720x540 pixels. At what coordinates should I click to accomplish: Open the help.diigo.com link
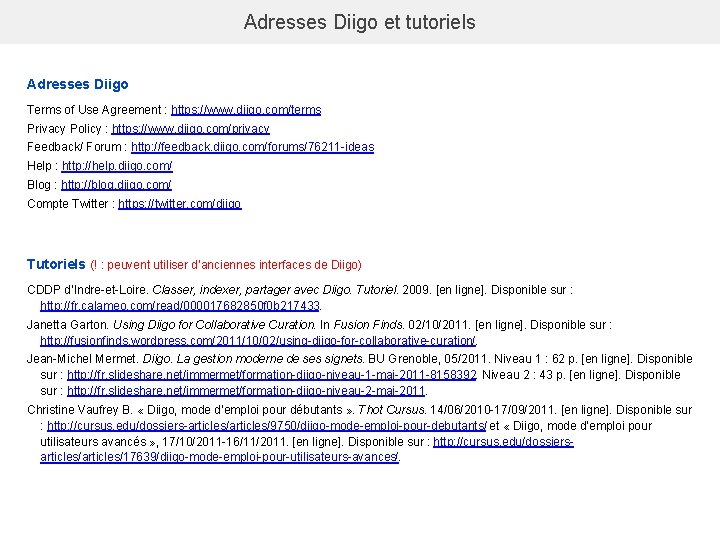click(117, 166)
